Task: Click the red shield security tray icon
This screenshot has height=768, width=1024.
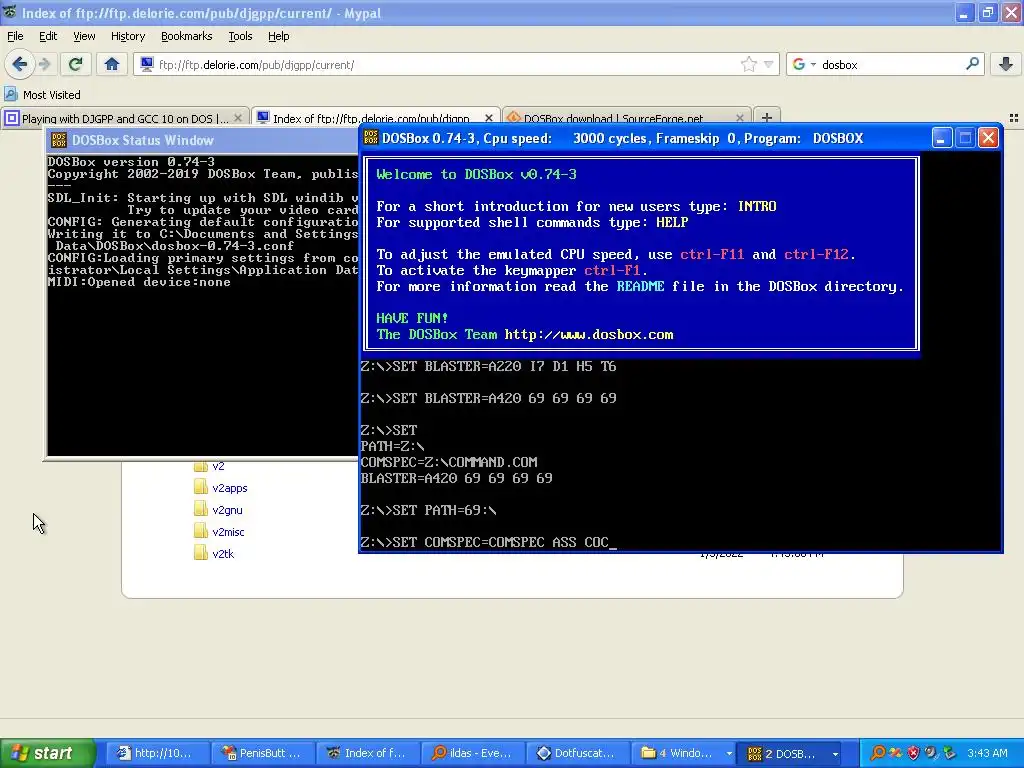Action: (914, 753)
